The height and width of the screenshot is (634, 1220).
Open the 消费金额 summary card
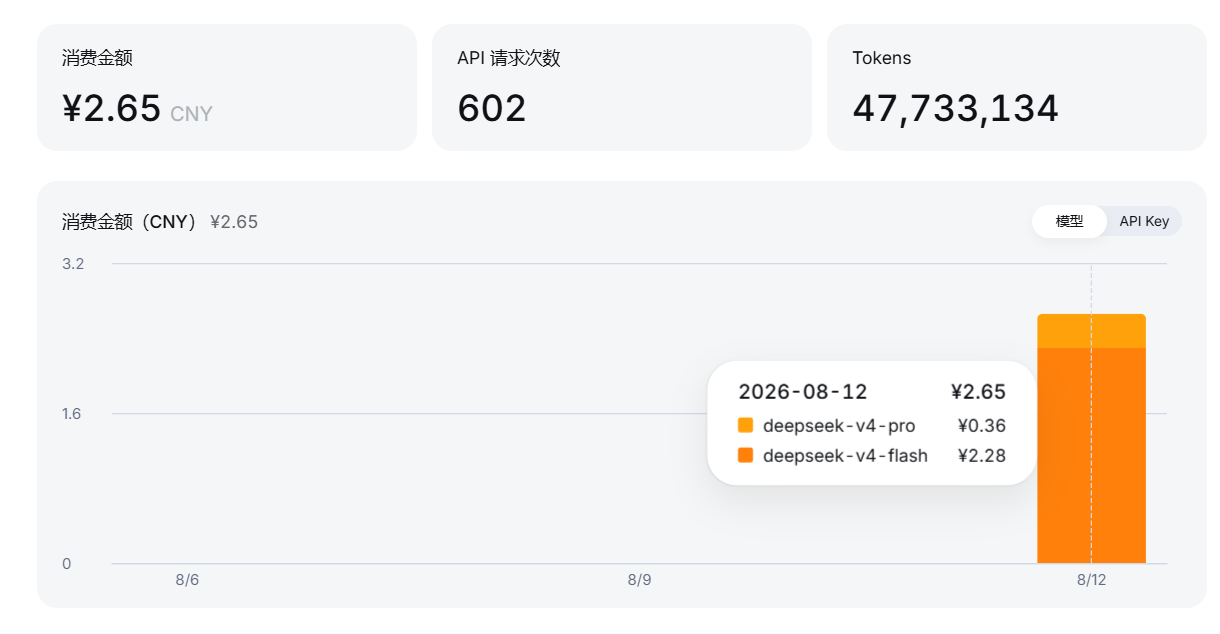point(227,87)
